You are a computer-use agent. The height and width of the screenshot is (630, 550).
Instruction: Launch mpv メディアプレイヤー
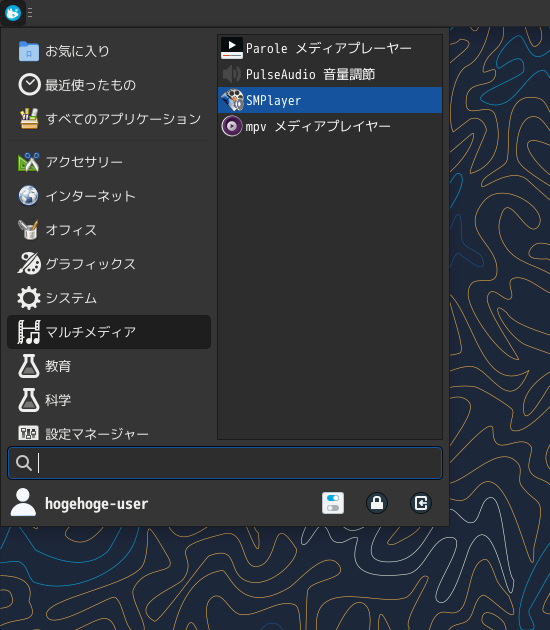point(330,126)
